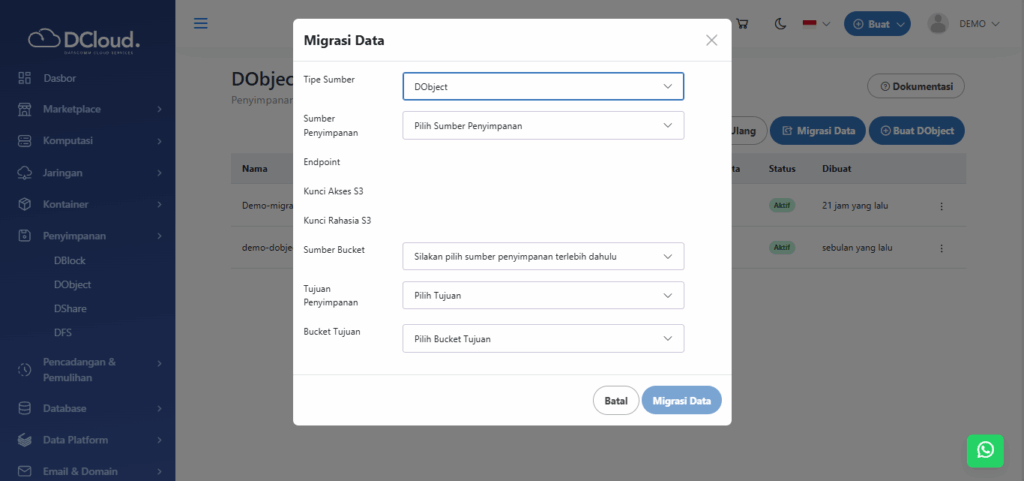
Task: Open the Sumber Bucket dropdown
Action: tap(543, 256)
